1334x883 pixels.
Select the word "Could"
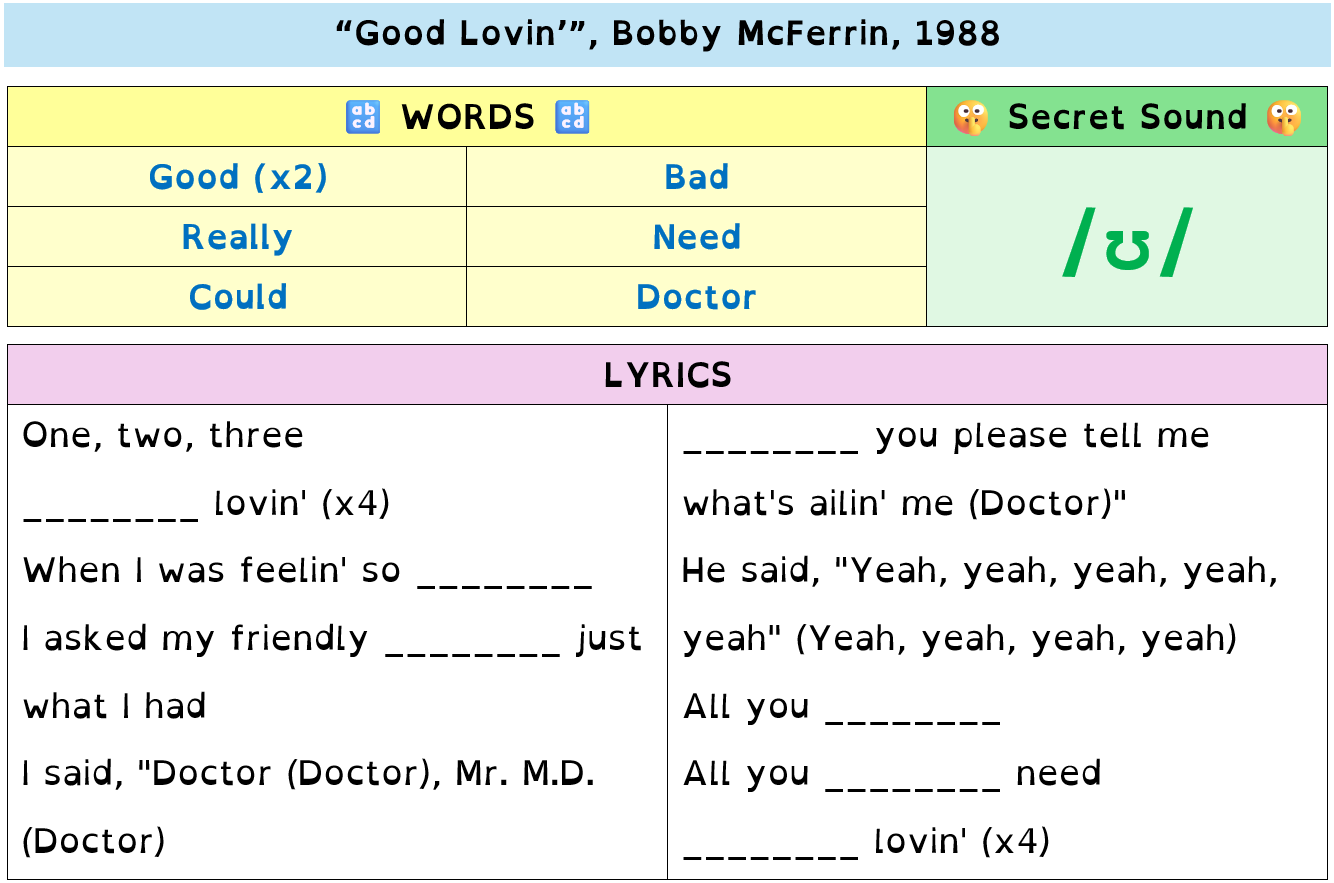coord(238,297)
